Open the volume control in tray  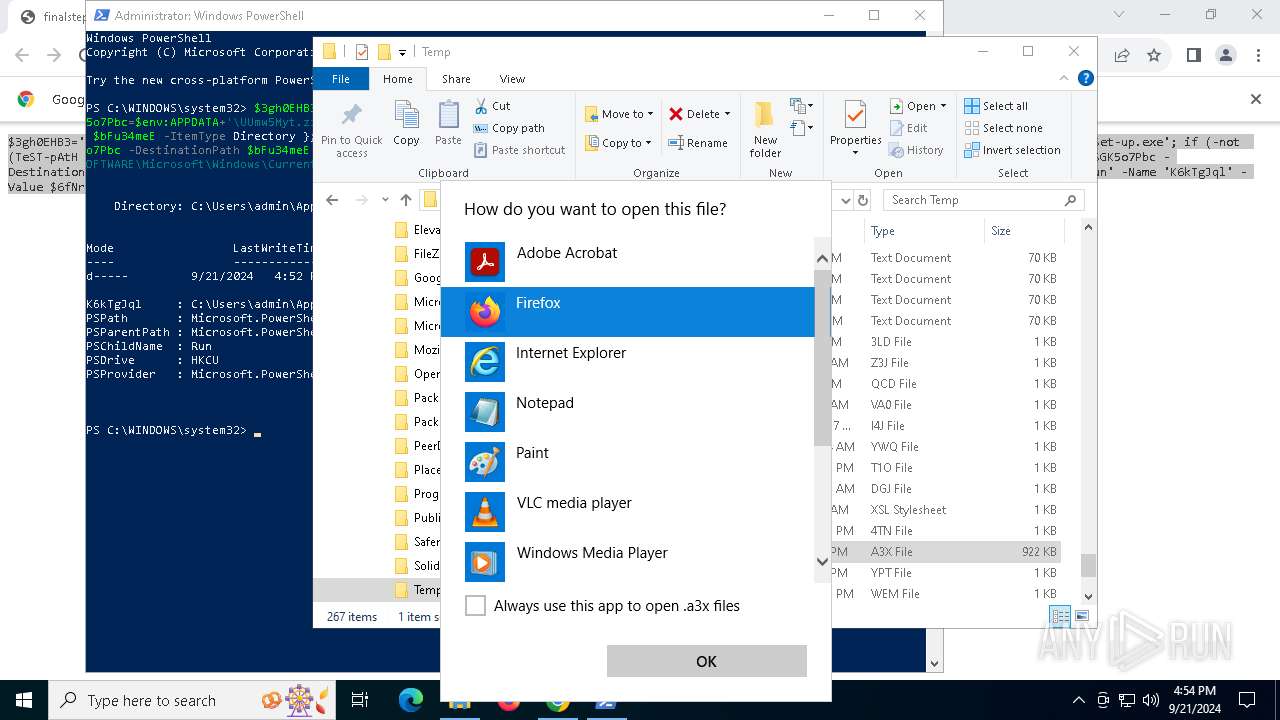point(1150,700)
